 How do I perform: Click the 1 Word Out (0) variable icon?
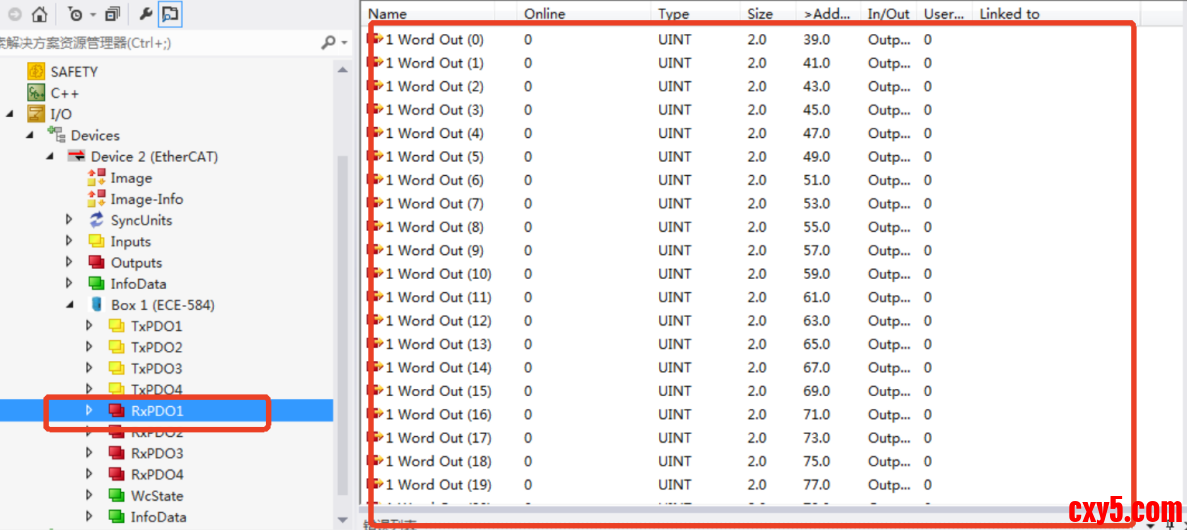pos(375,39)
